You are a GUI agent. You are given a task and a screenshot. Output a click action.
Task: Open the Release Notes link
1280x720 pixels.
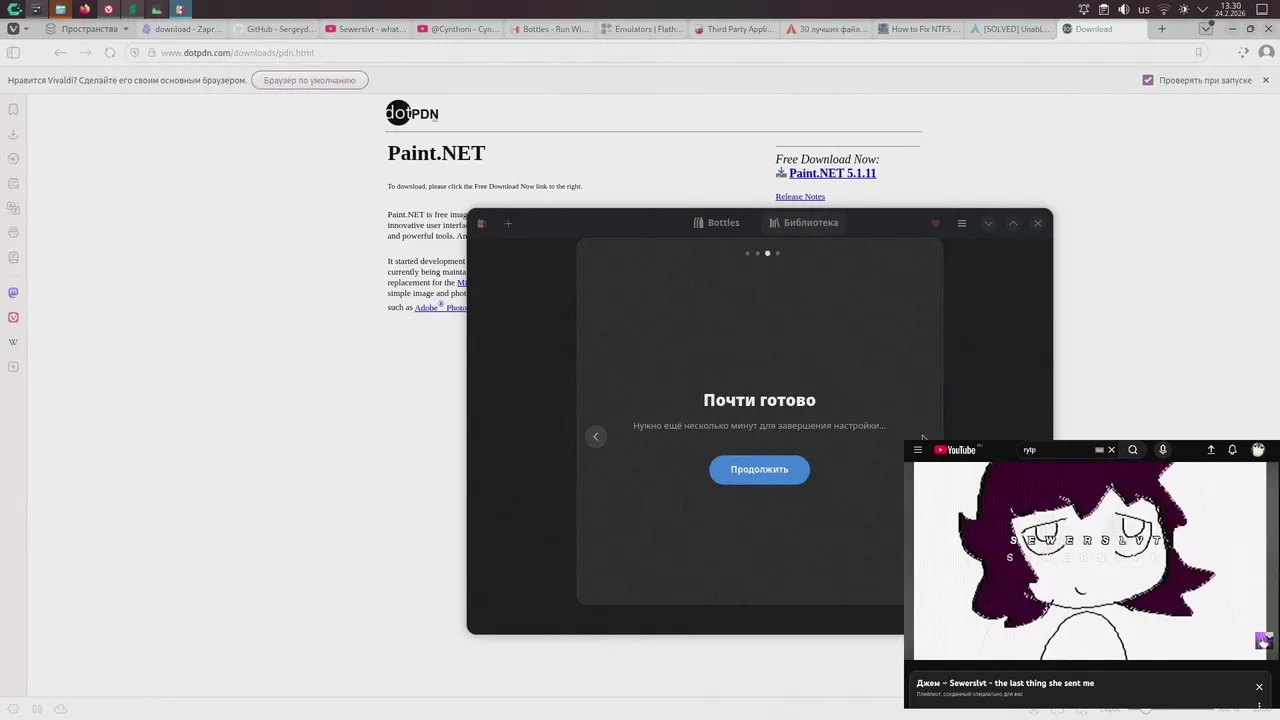point(800,196)
